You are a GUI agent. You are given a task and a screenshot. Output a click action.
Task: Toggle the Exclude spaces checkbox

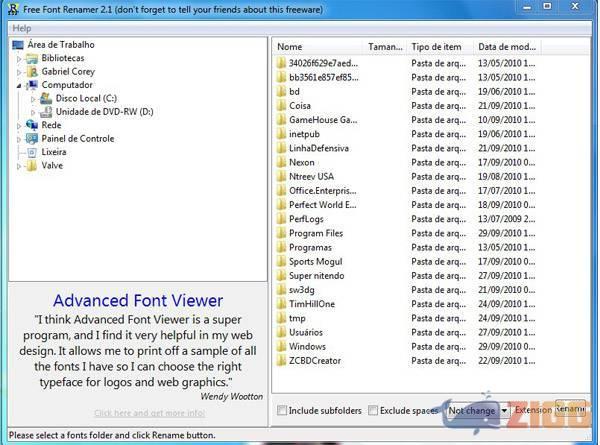tap(373, 410)
